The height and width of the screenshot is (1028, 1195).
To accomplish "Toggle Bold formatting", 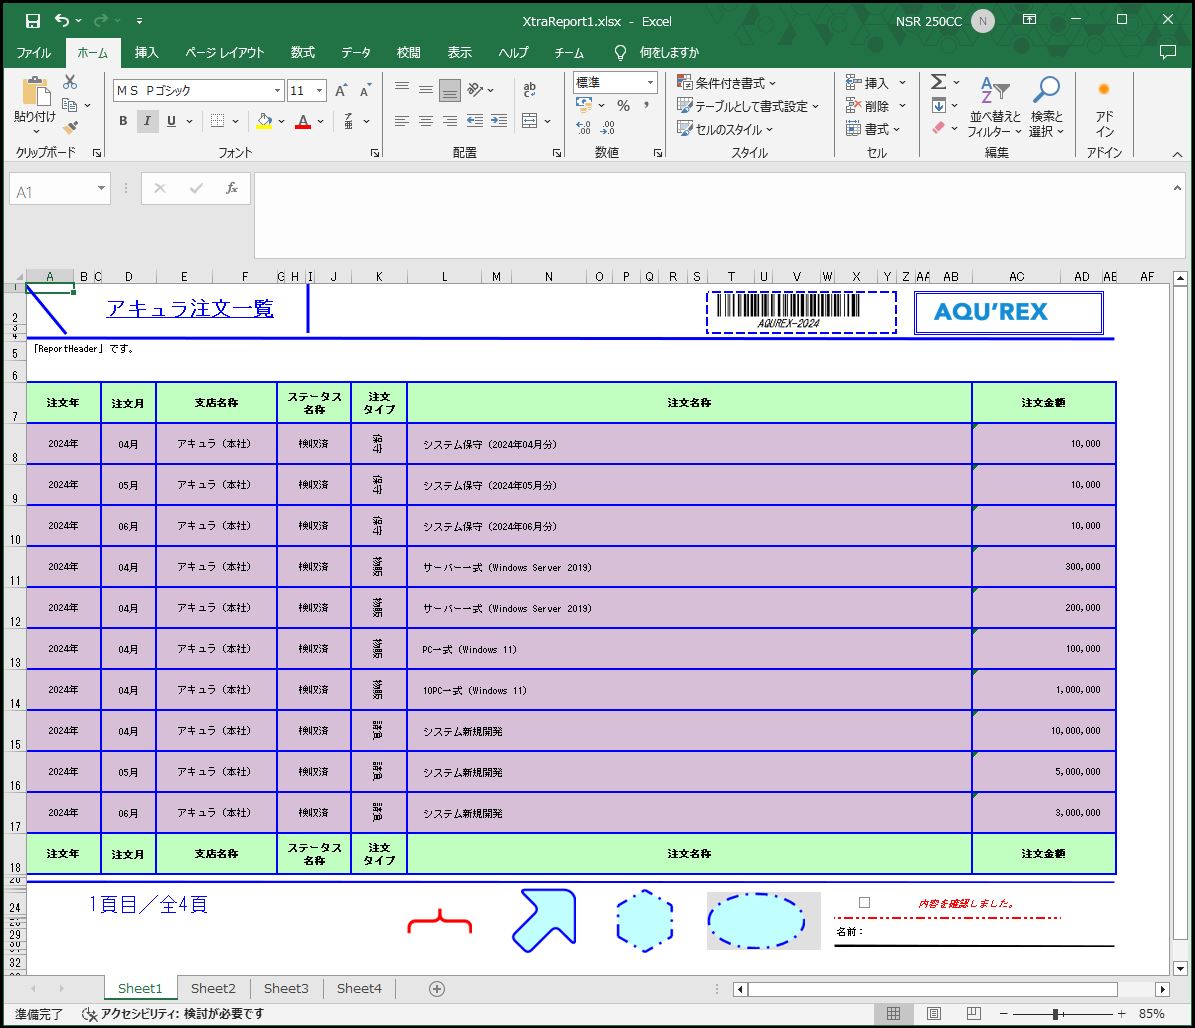I will click(123, 121).
